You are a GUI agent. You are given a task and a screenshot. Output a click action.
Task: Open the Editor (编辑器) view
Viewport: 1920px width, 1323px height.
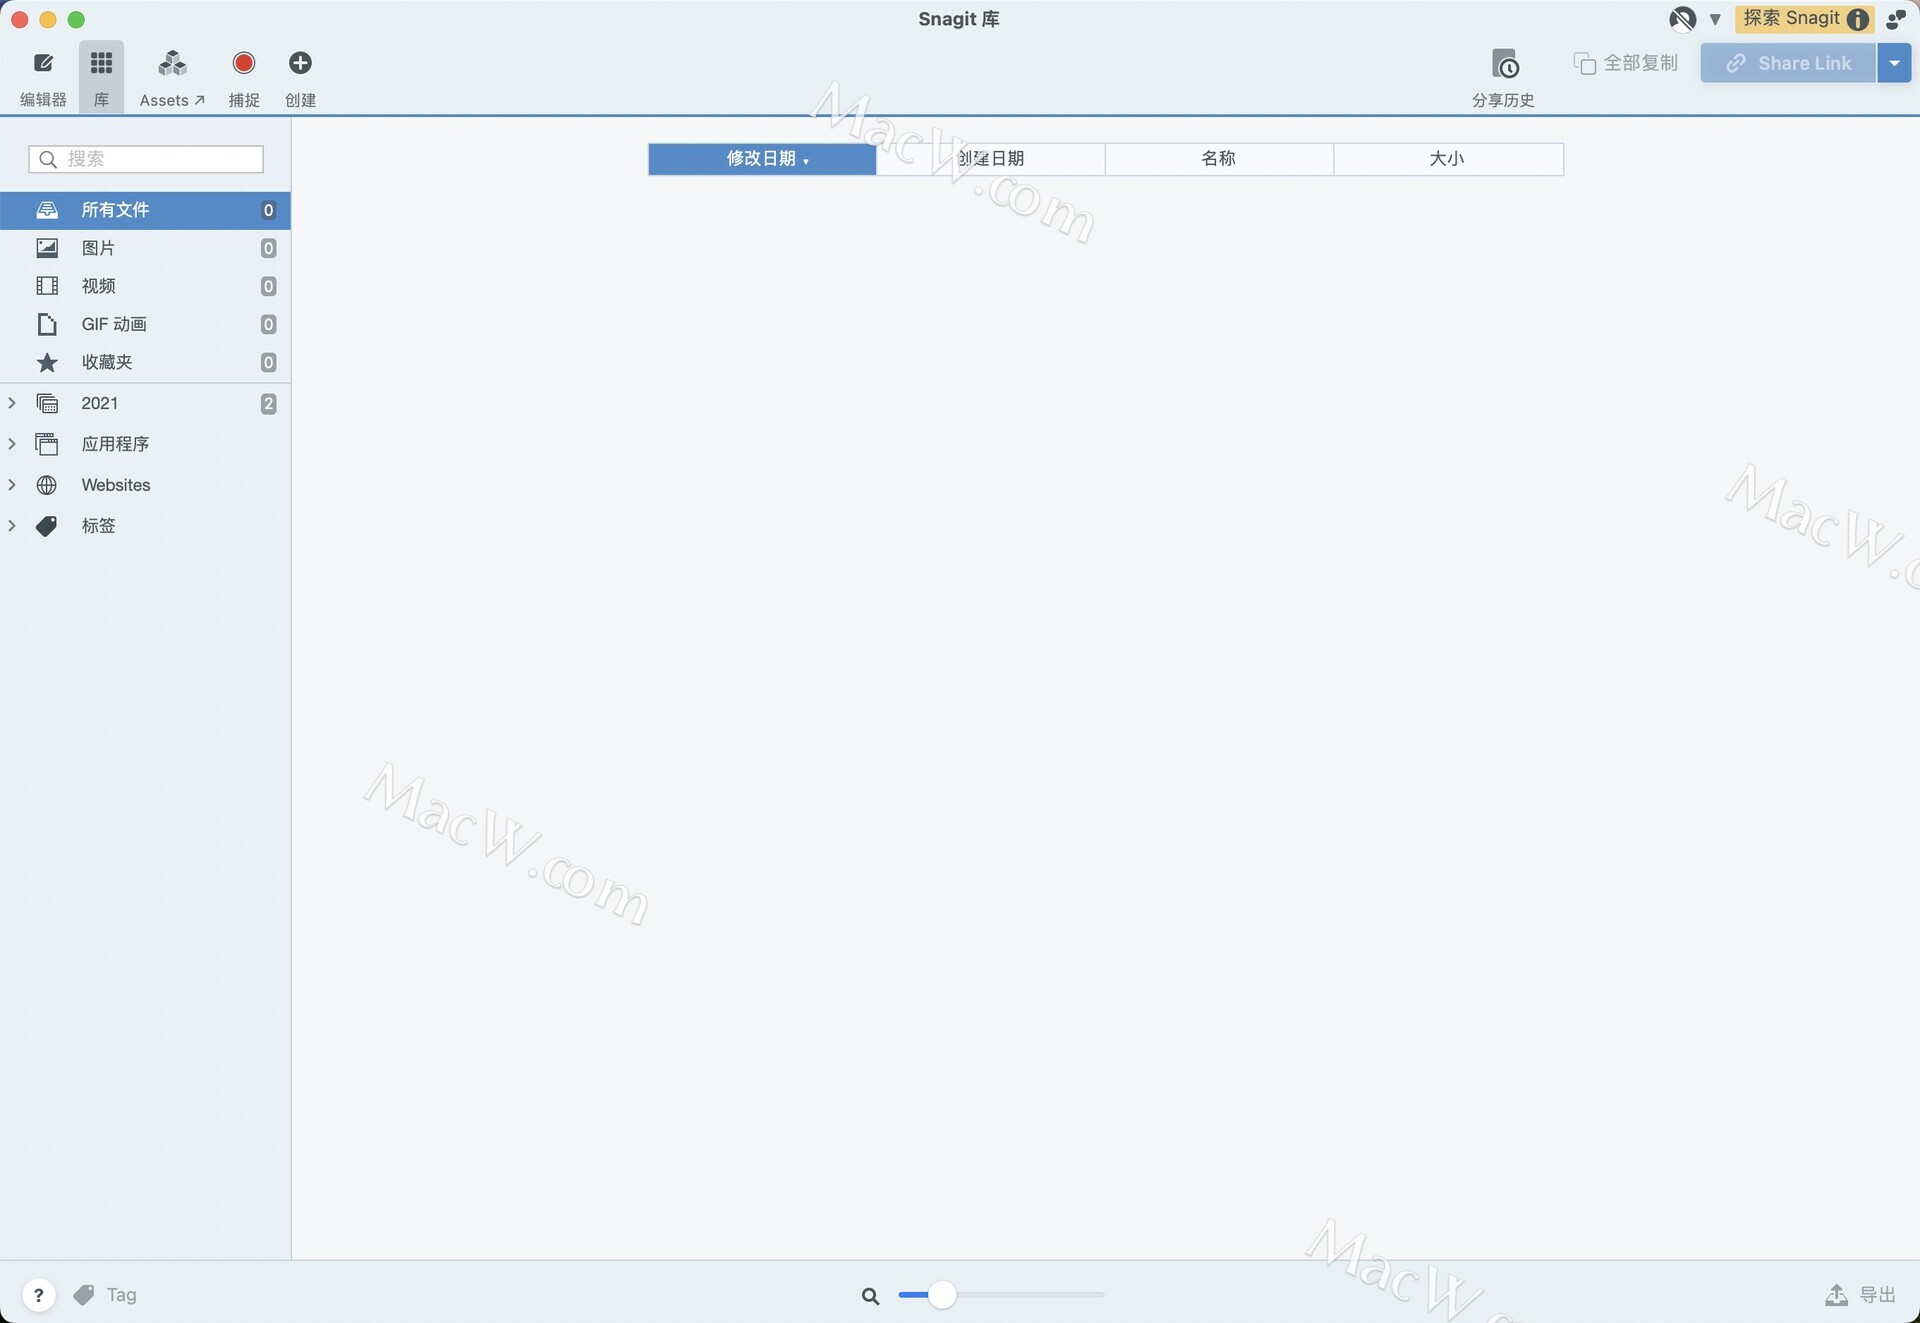43,78
